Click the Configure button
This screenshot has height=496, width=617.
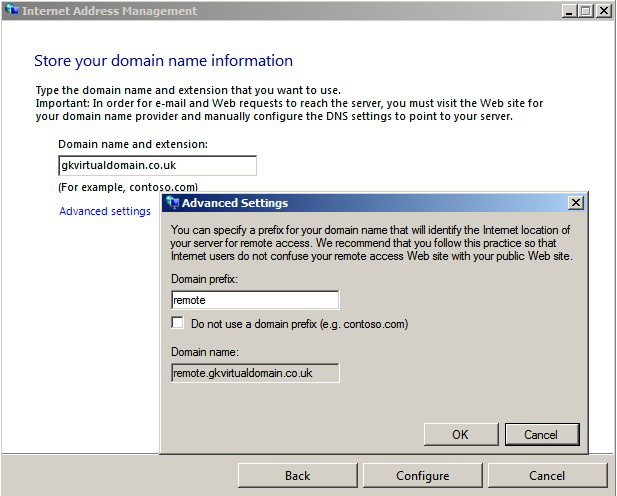[423, 476]
